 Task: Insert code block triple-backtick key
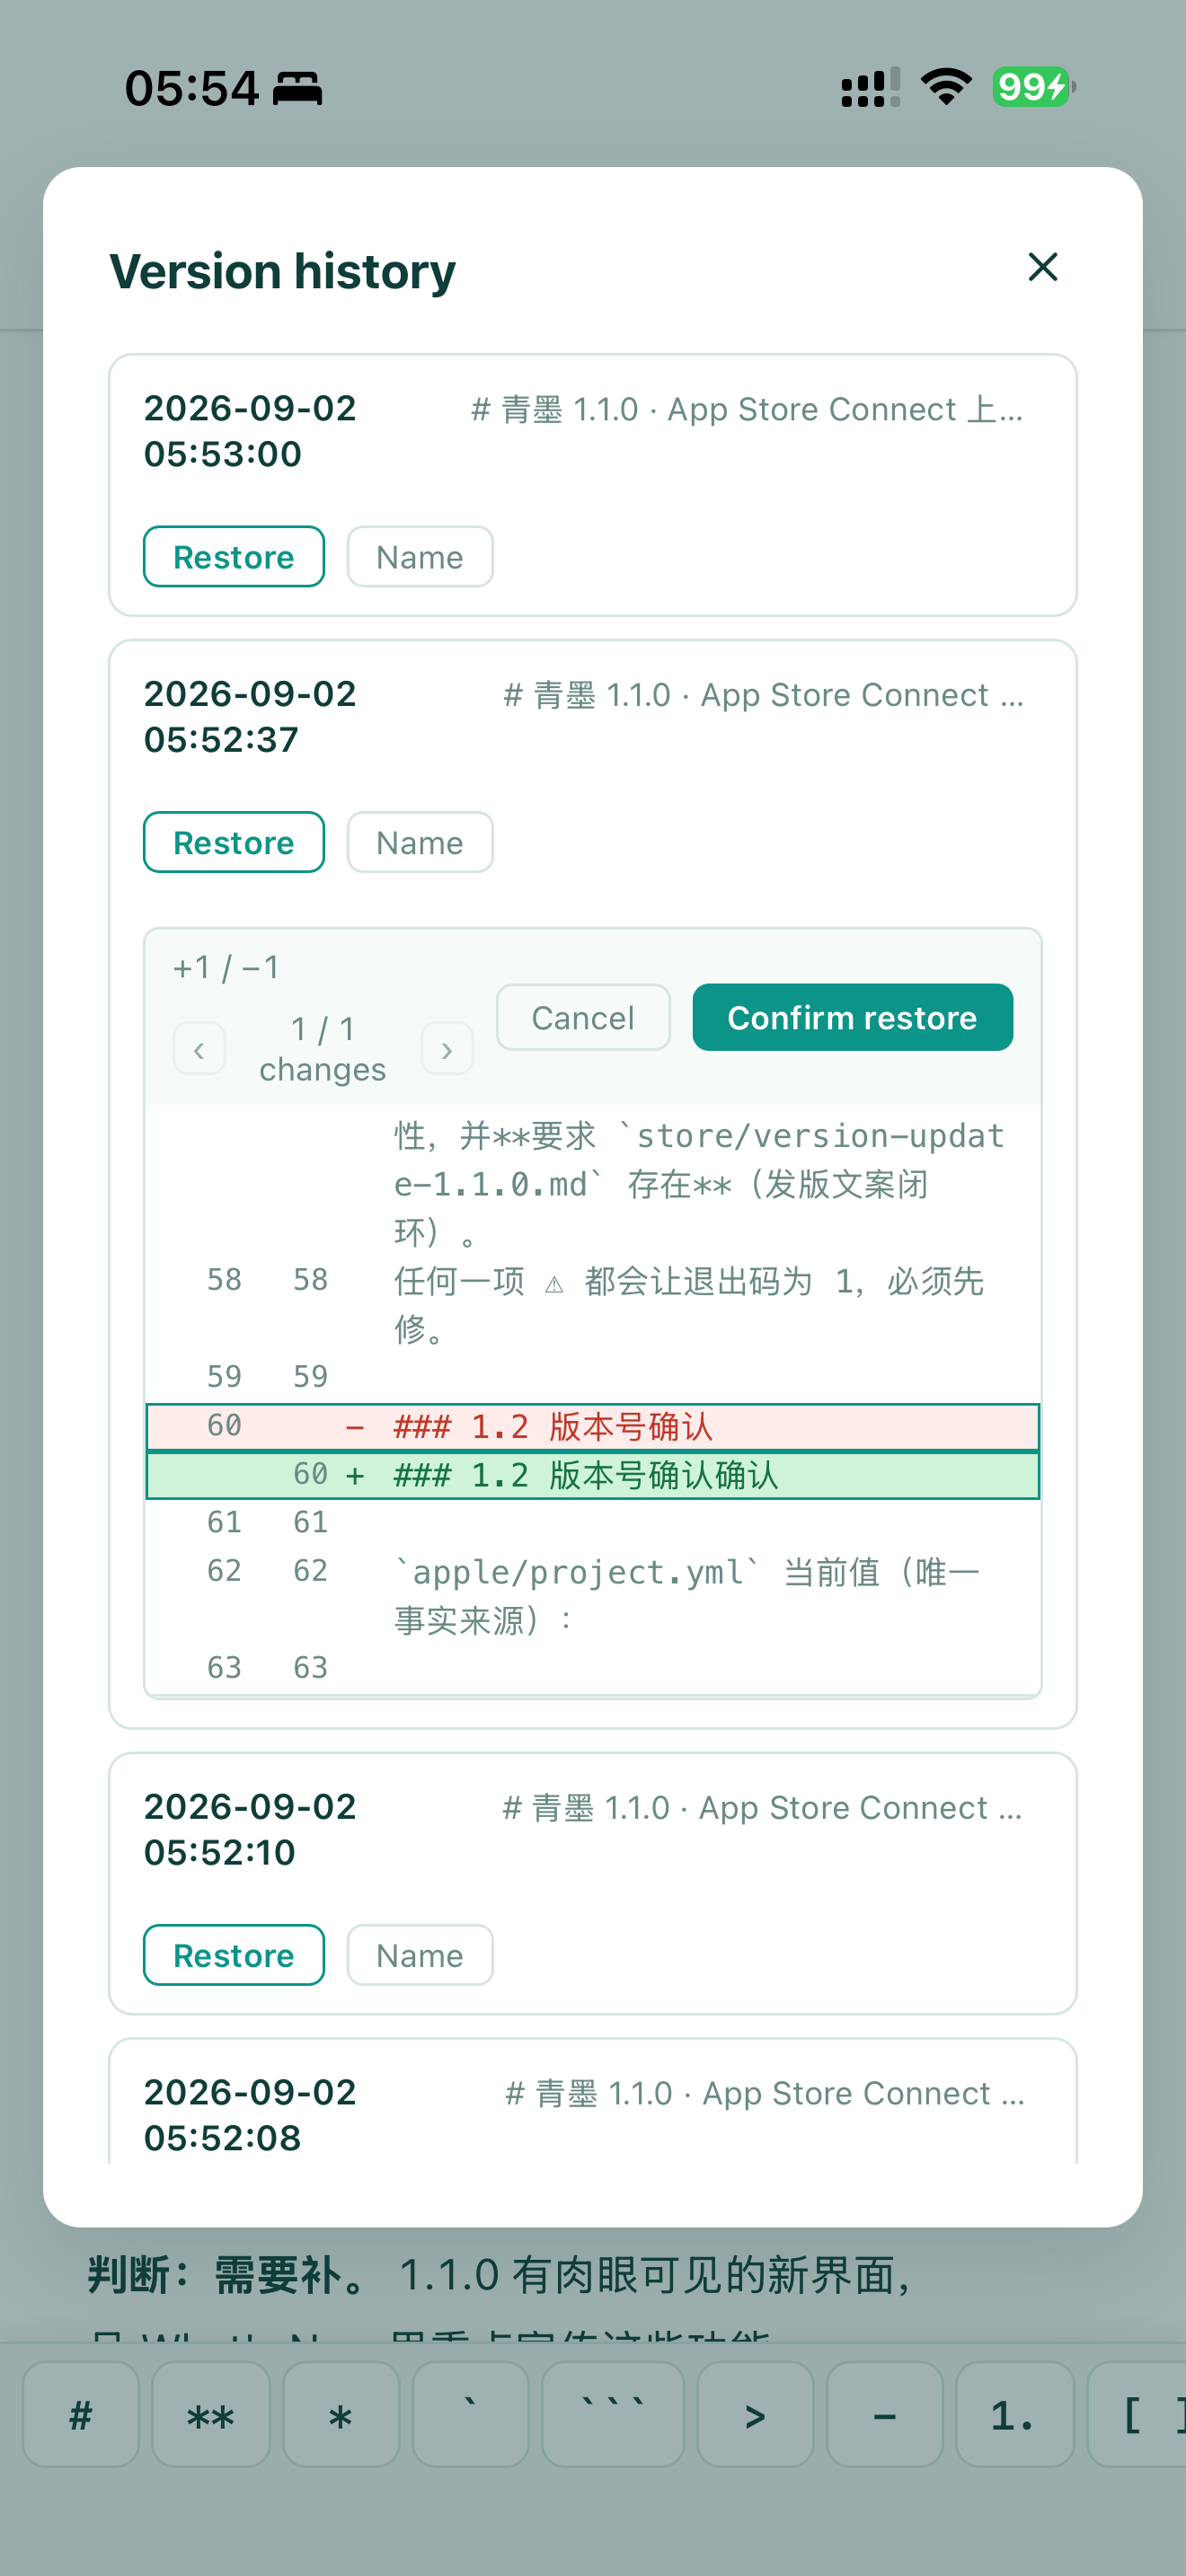(613, 2414)
